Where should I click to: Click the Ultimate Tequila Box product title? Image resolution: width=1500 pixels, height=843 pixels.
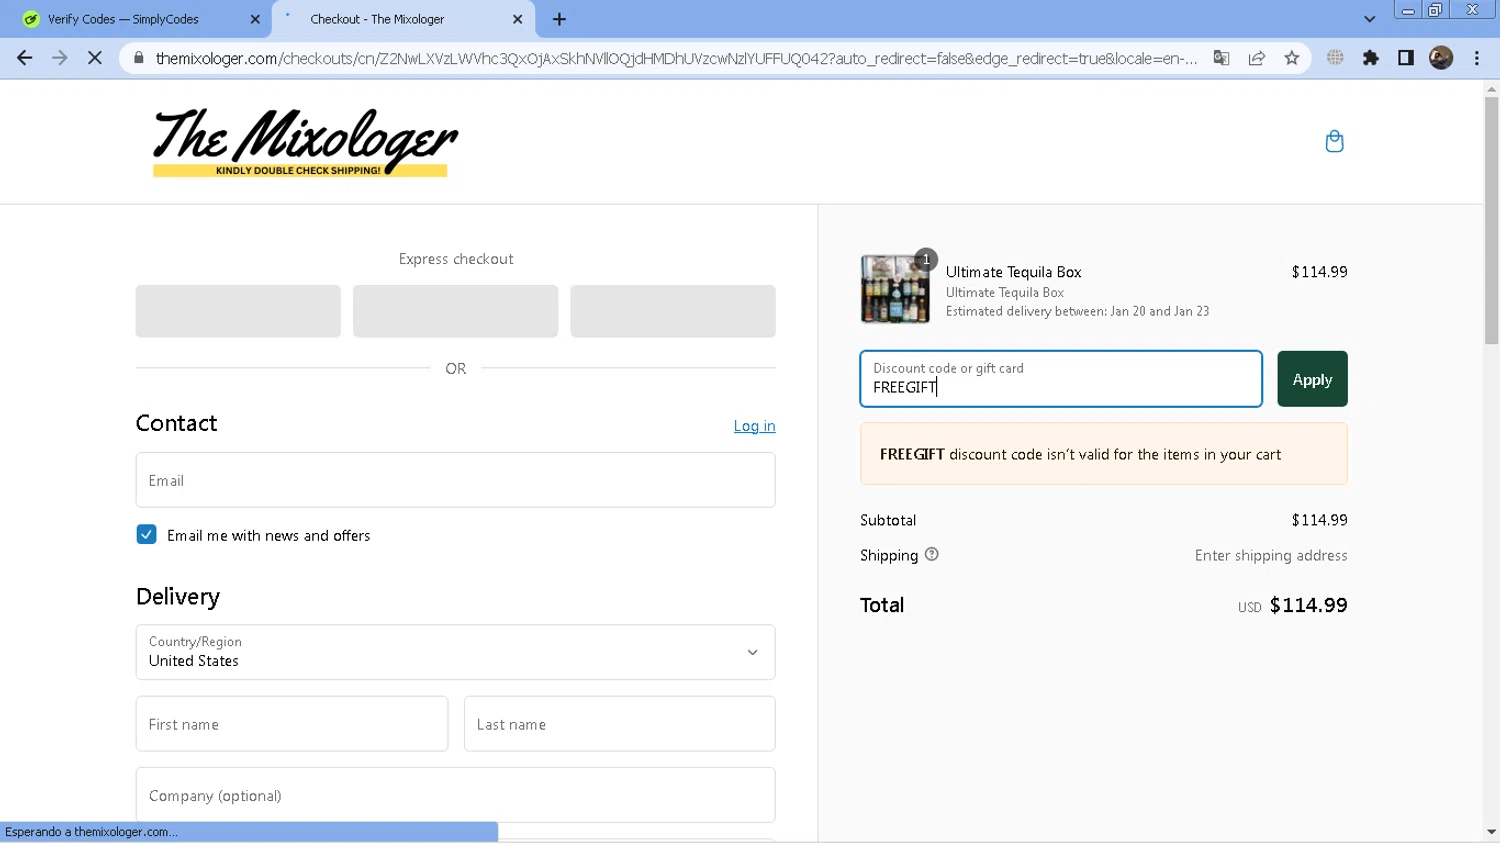coord(1013,272)
